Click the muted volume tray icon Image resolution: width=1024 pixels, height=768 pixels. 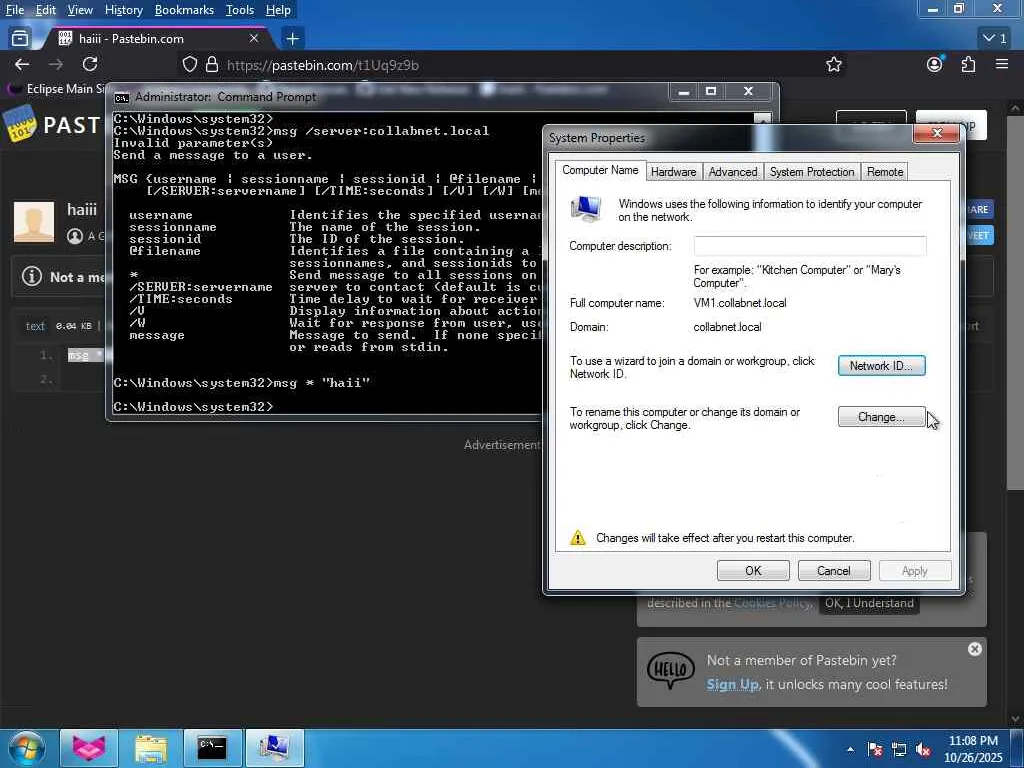pyautogui.click(x=923, y=749)
